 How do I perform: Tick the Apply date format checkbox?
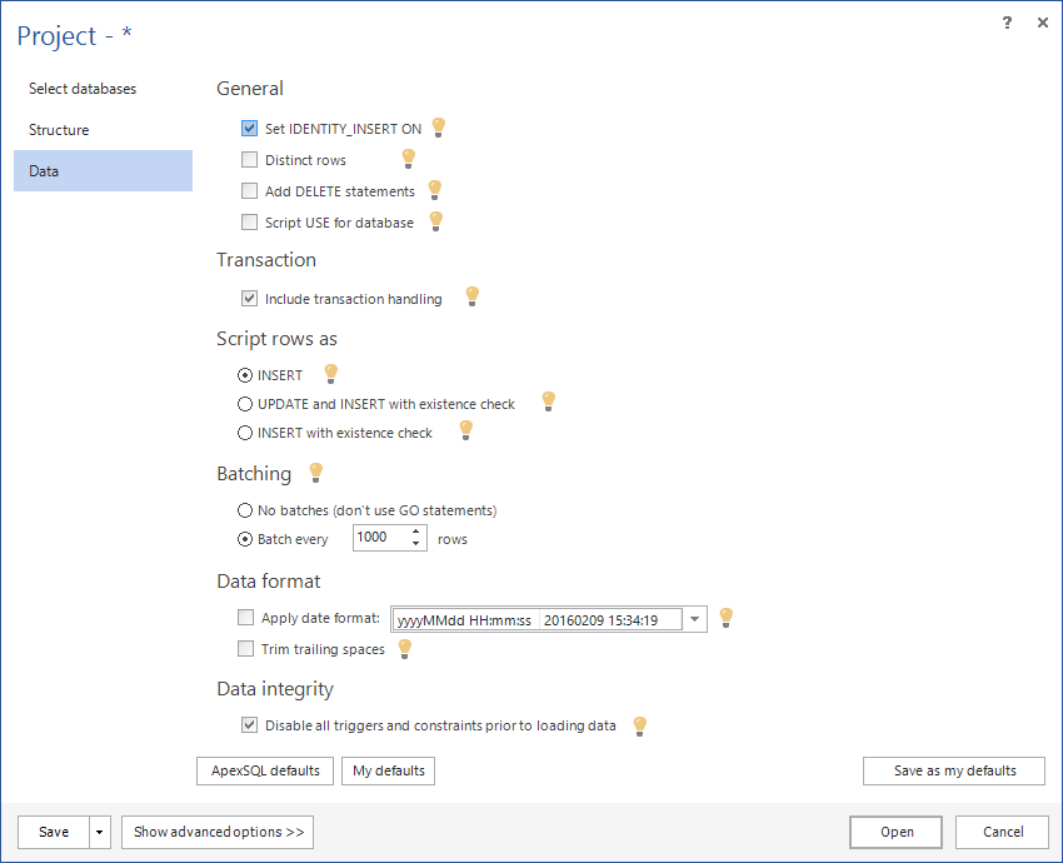[246, 618]
